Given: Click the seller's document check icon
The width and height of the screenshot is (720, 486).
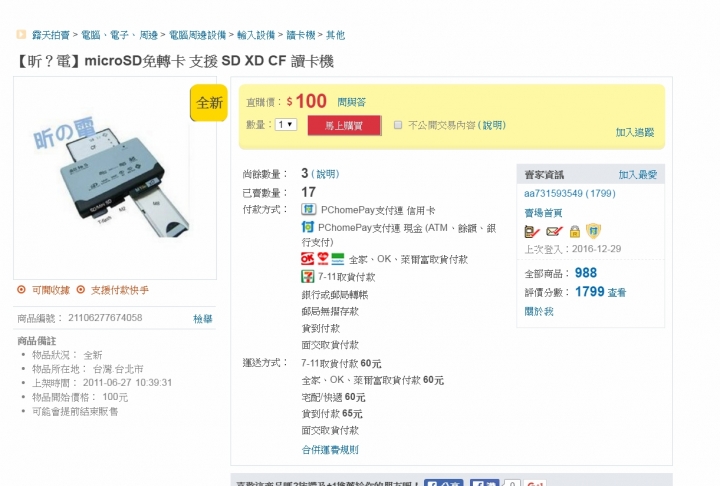Looking at the screenshot, I should (x=532, y=231).
